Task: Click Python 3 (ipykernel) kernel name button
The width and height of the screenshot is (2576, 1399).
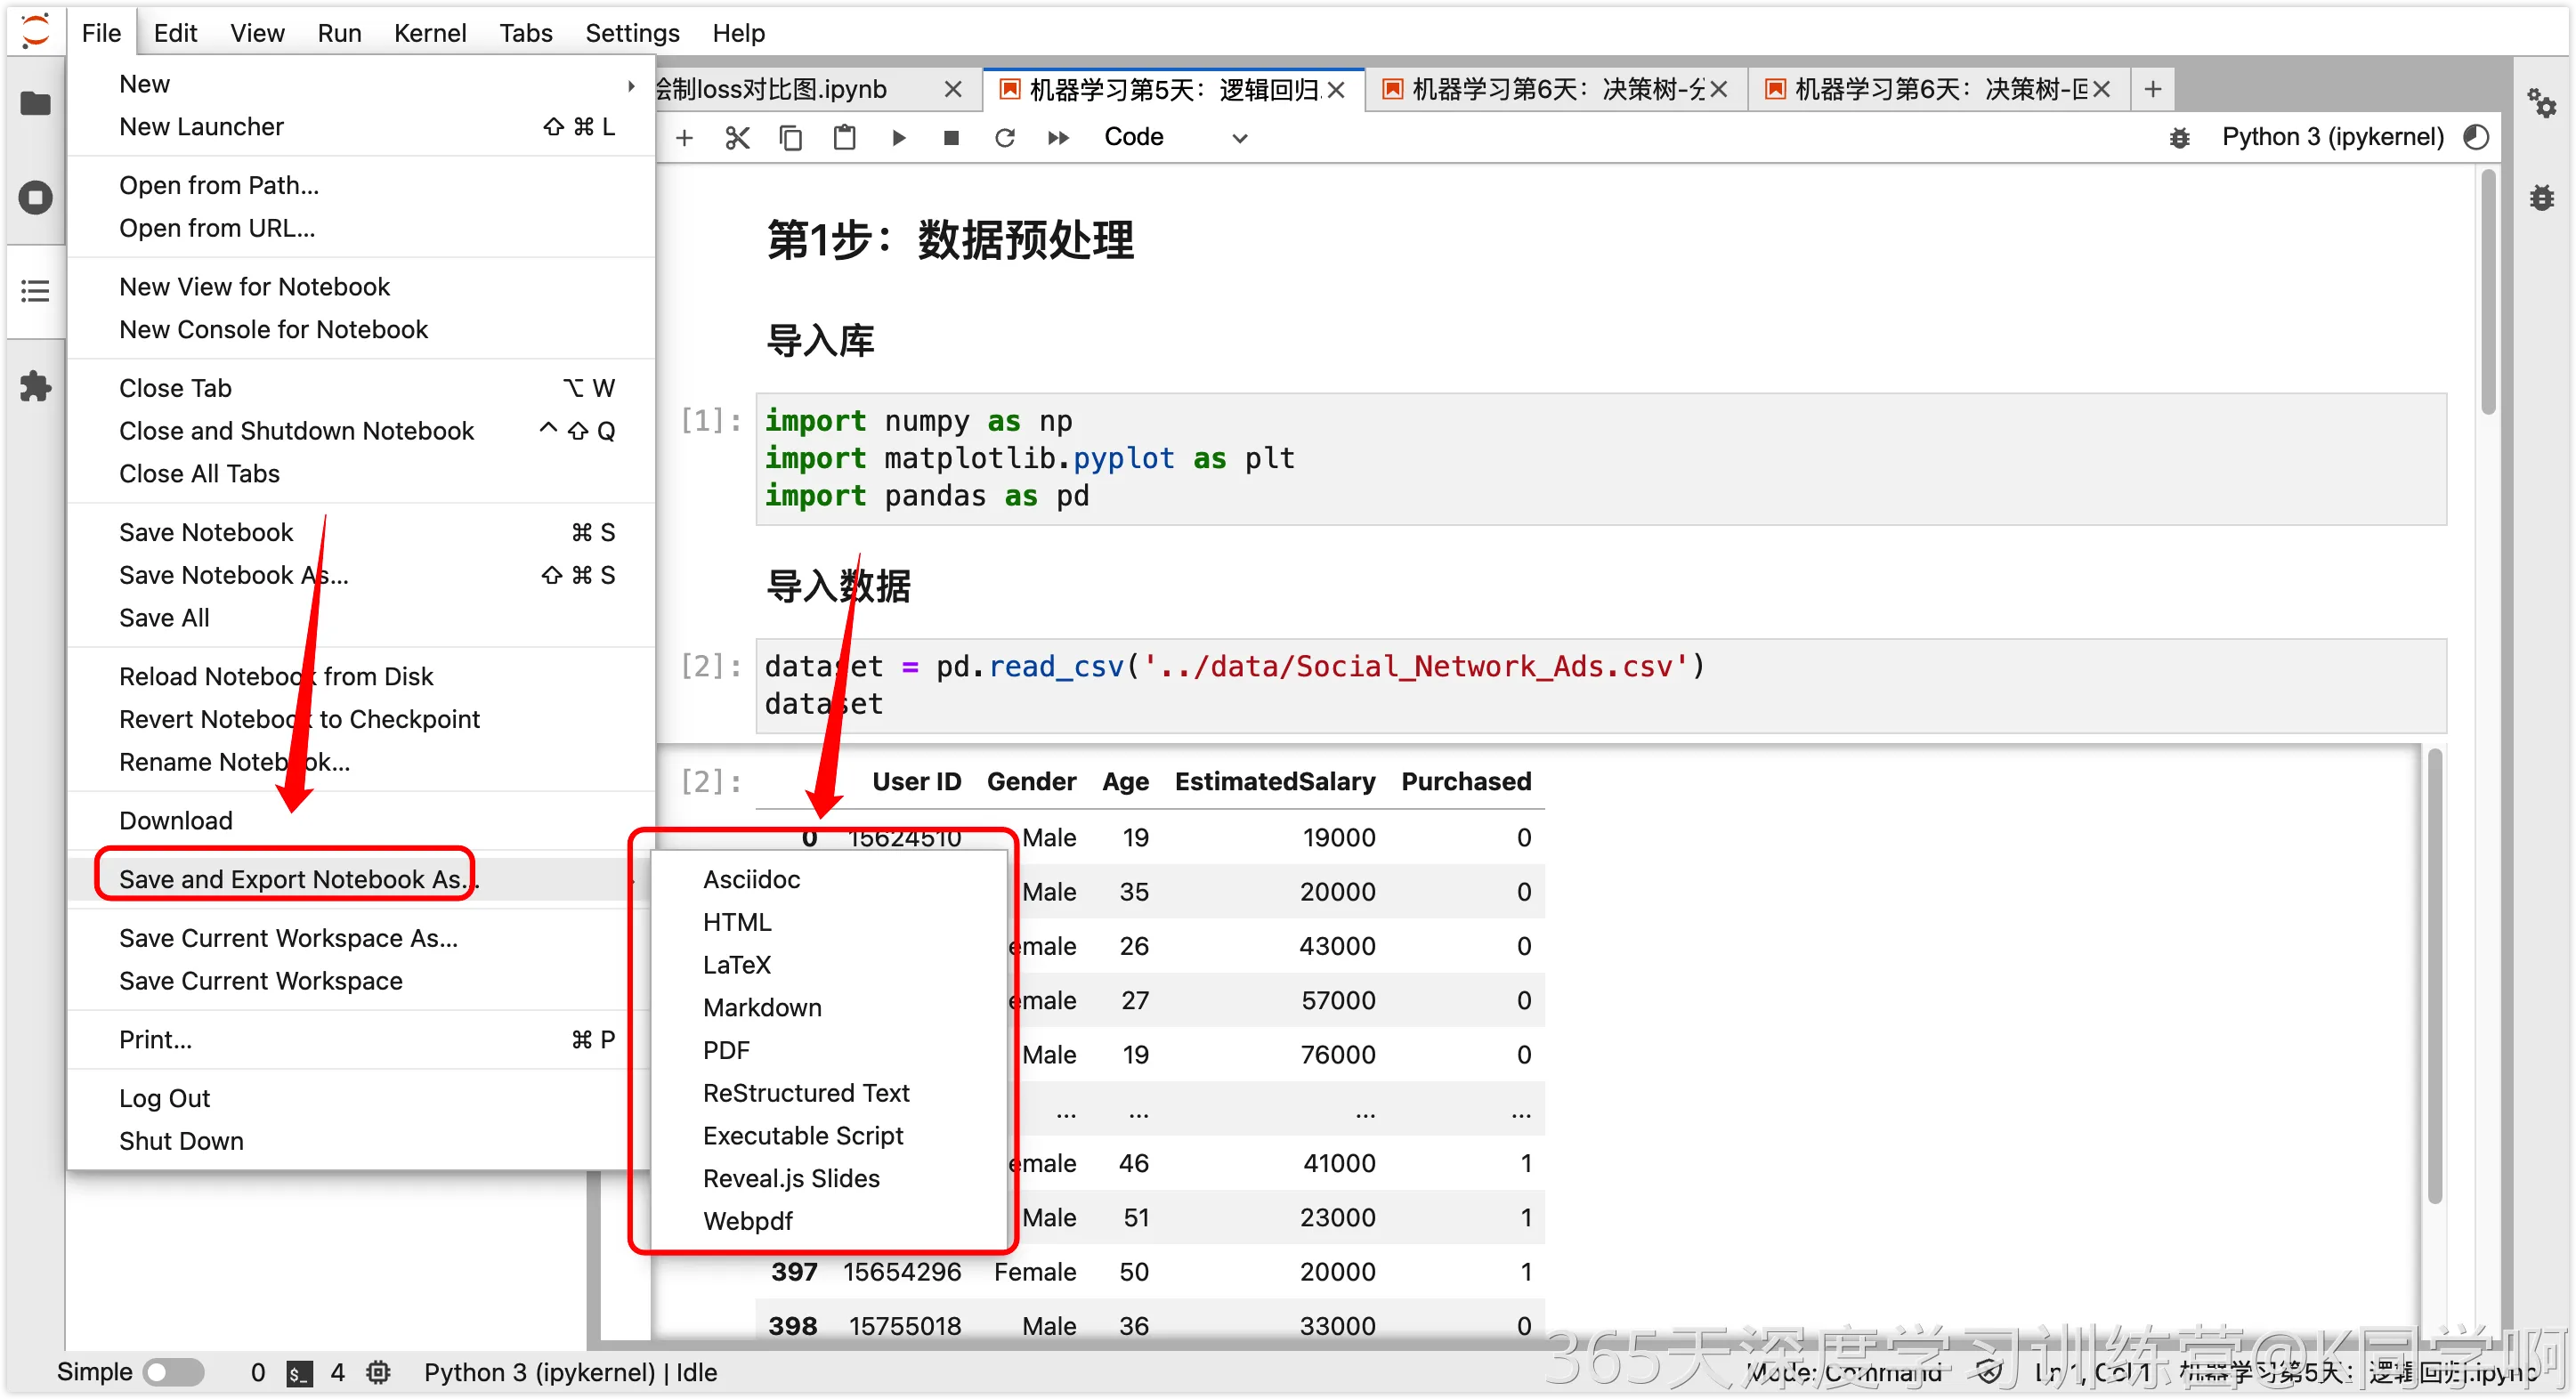Action: pyautogui.click(x=2332, y=137)
